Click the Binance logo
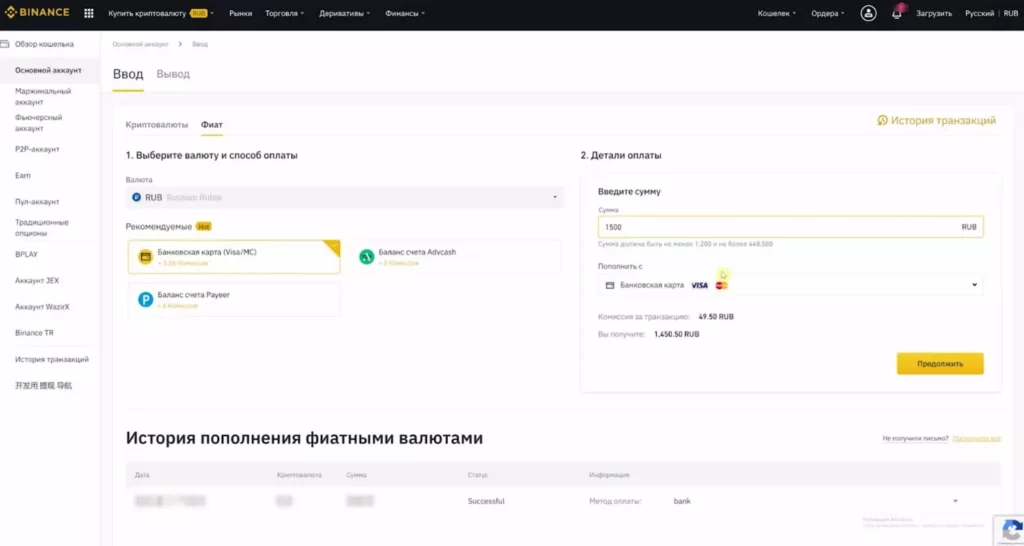The width and height of the screenshot is (1024, 546). coord(37,12)
